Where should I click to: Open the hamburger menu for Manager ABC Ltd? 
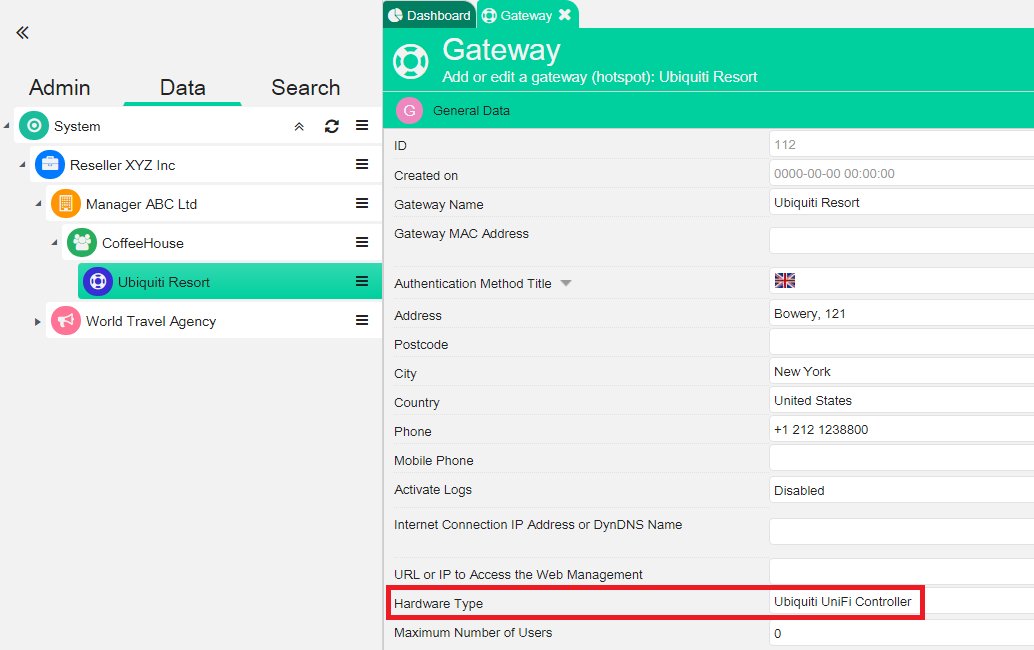click(362, 204)
